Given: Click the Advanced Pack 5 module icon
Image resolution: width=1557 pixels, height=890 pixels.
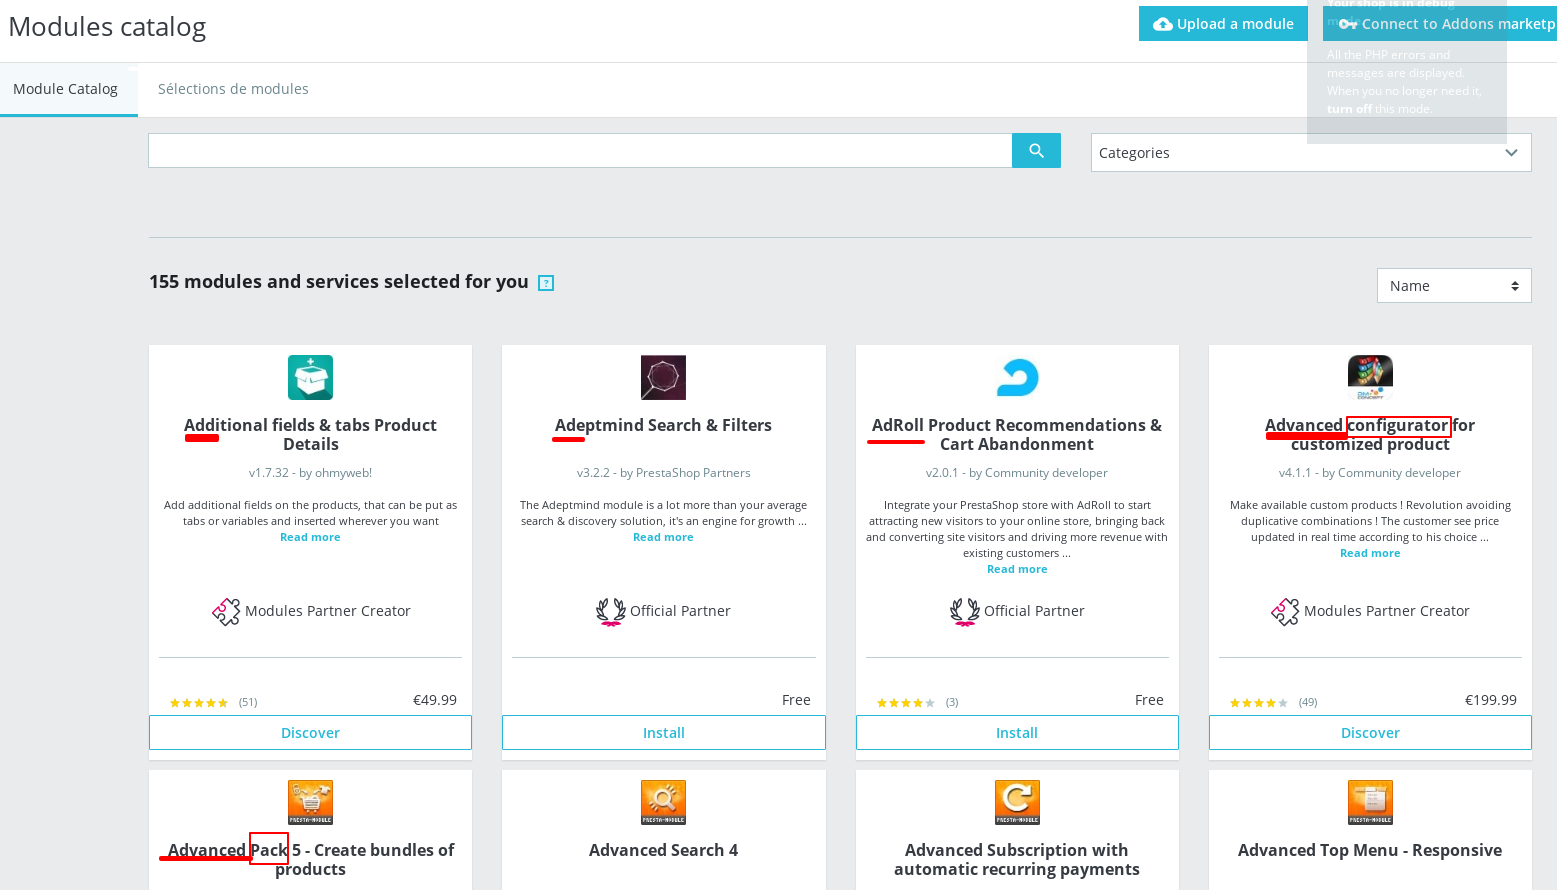Looking at the screenshot, I should click(310, 802).
